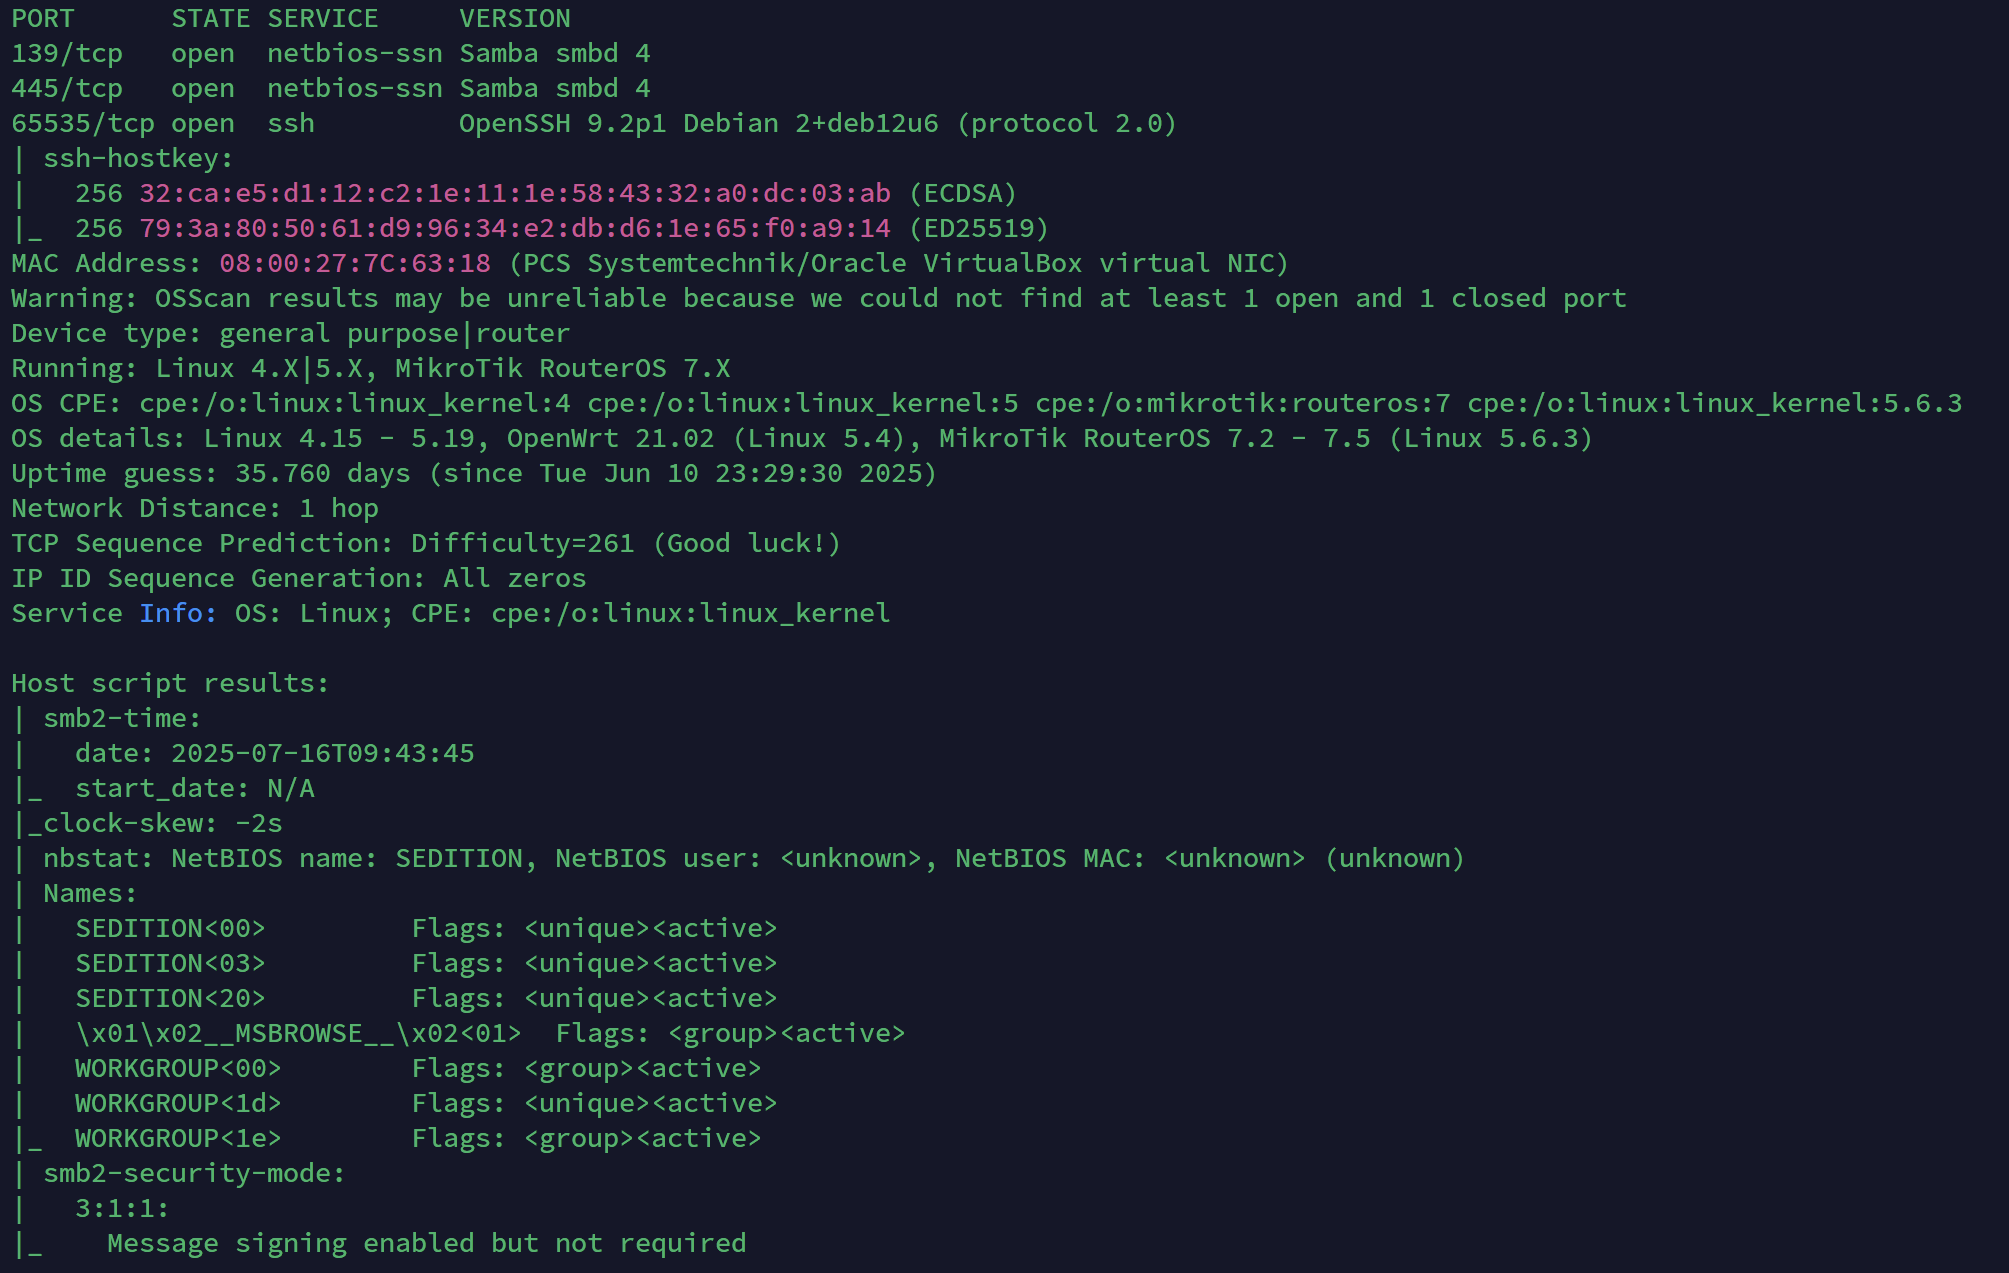Click the Message signing enabled line
Image resolution: width=2009 pixels, height=1273 pixels.
(x=426, y=1243)
